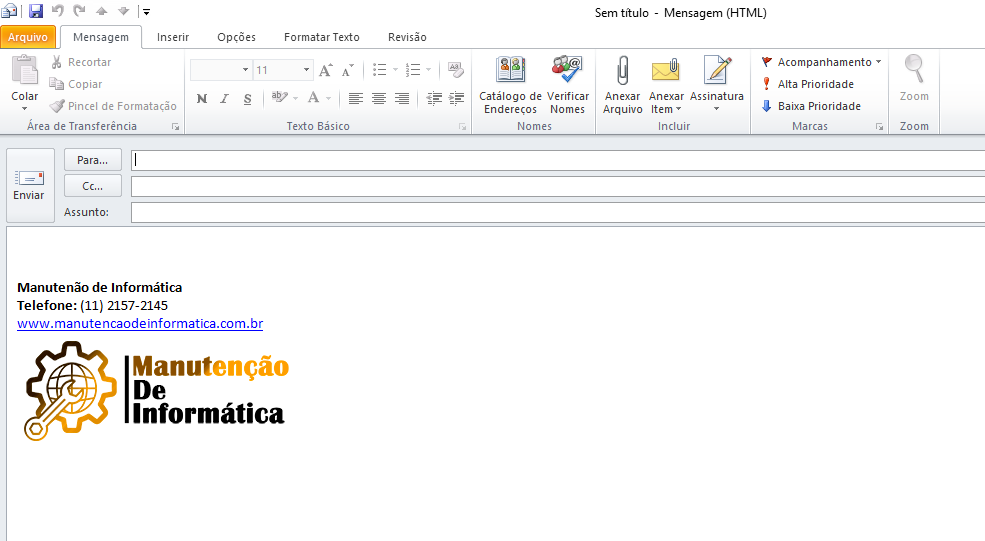Expand the numbering style dropdown arrow
Viewport: 985px width, 541px height.
pyautogui.click(x=428, y=70)
